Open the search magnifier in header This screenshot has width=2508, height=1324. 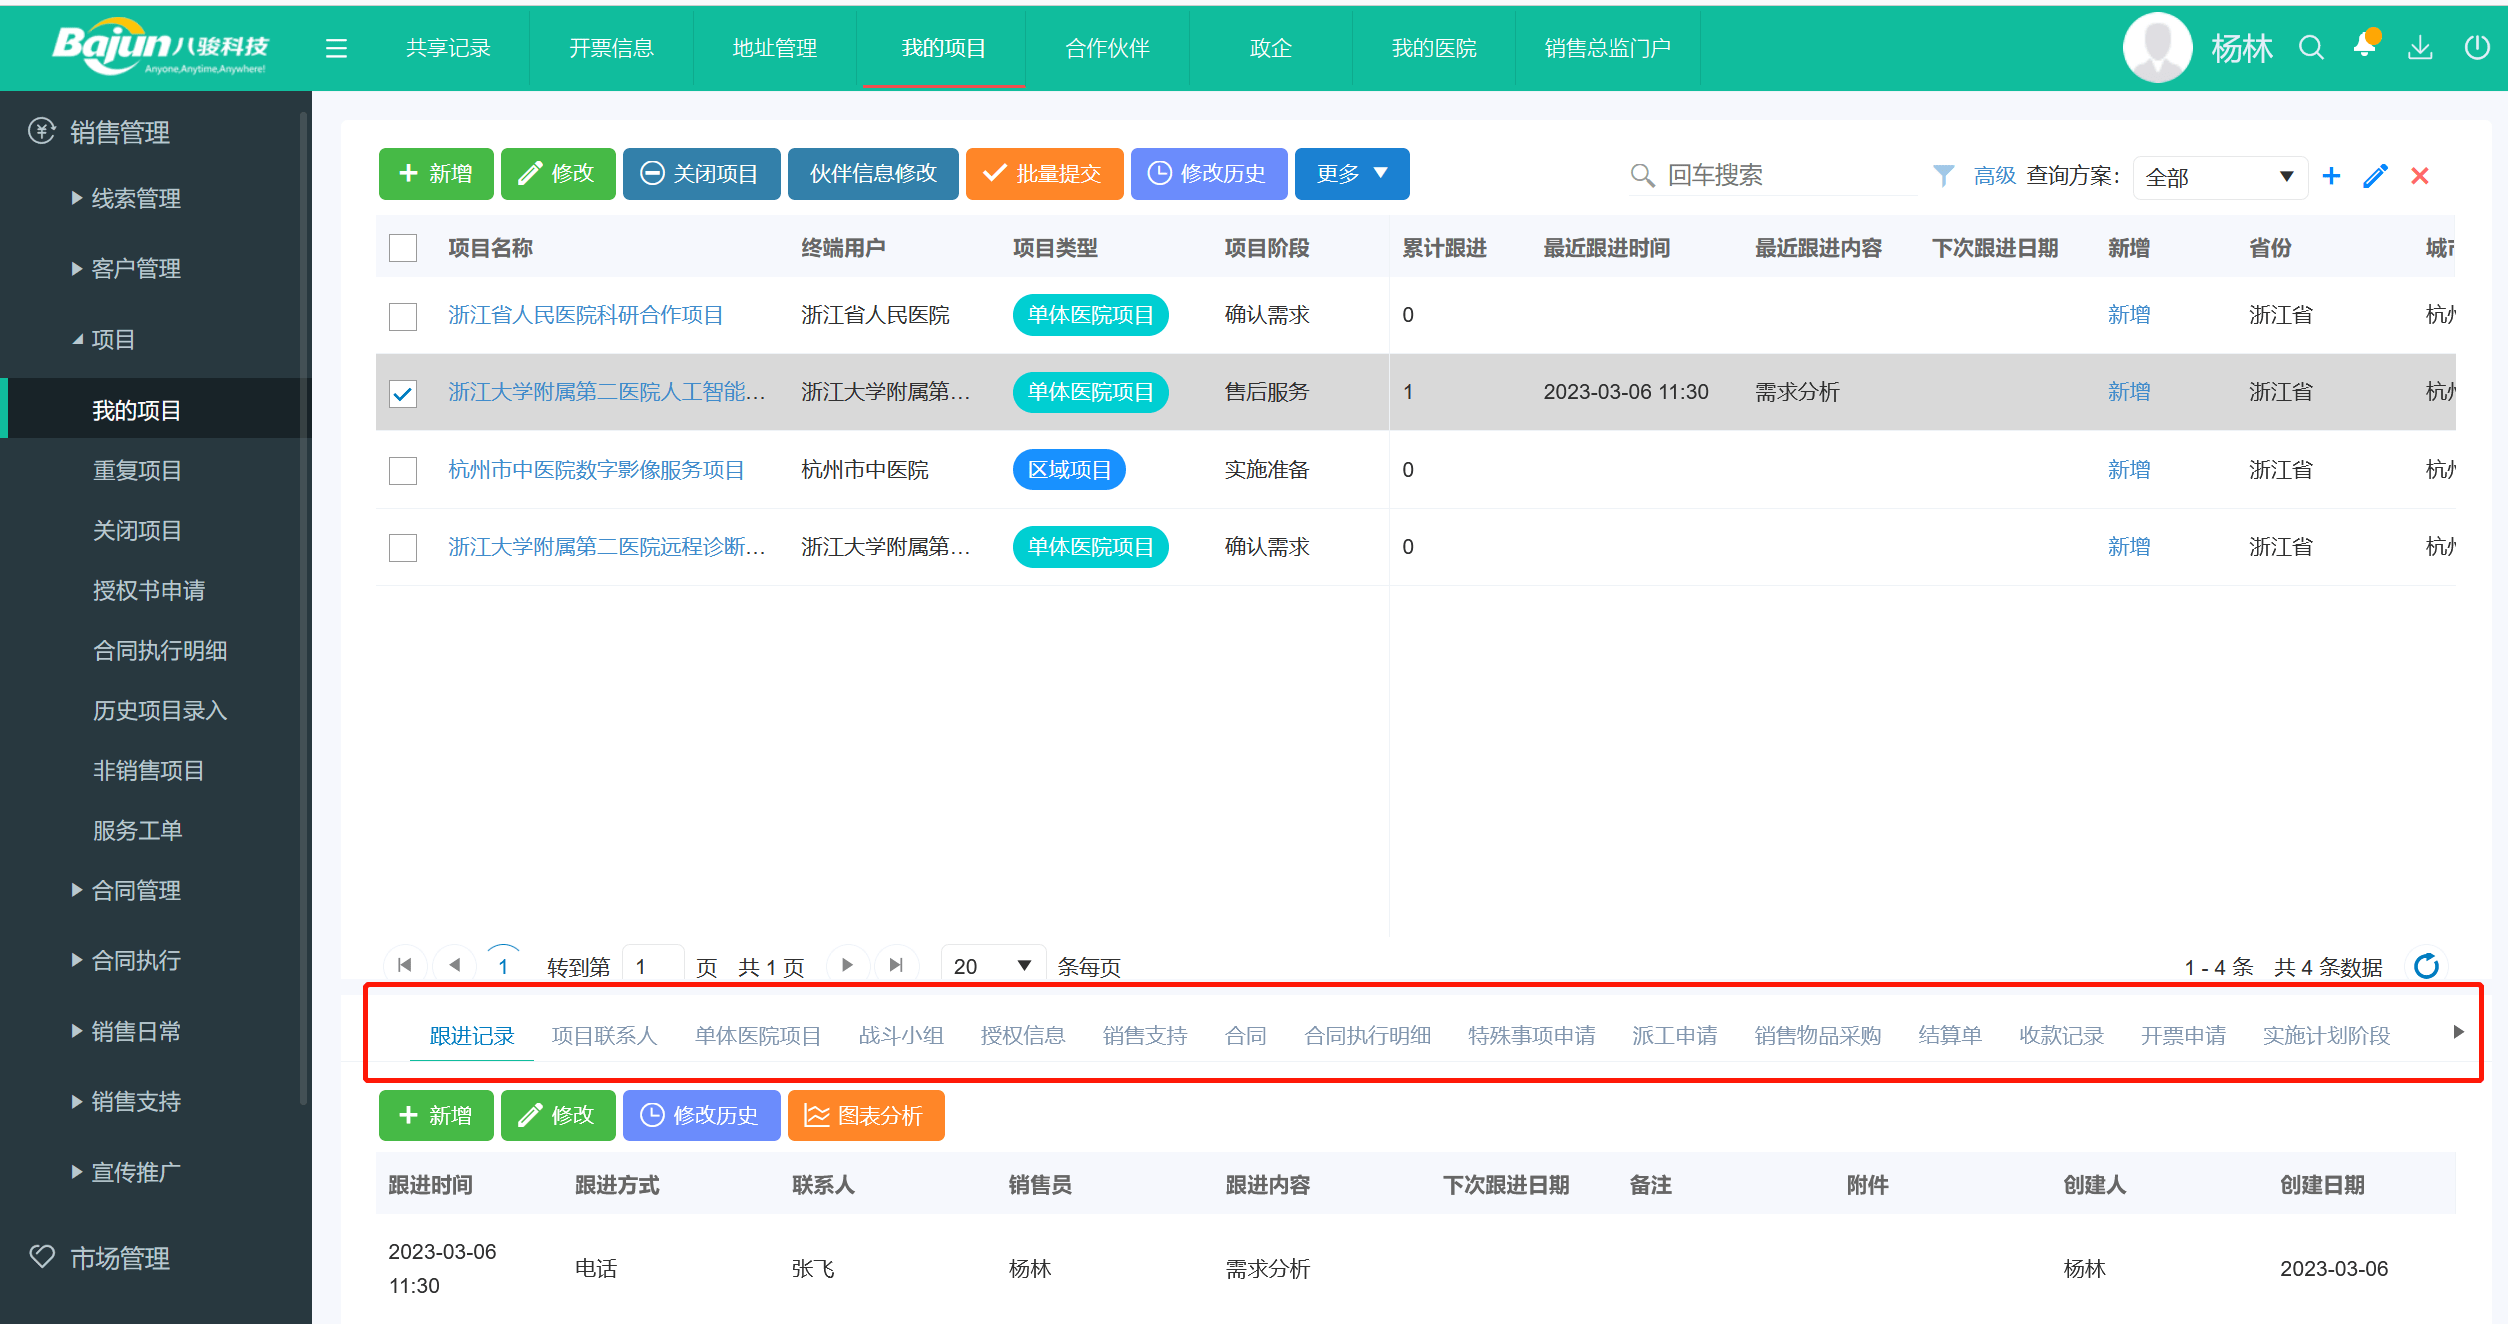tap(2311, 47)
